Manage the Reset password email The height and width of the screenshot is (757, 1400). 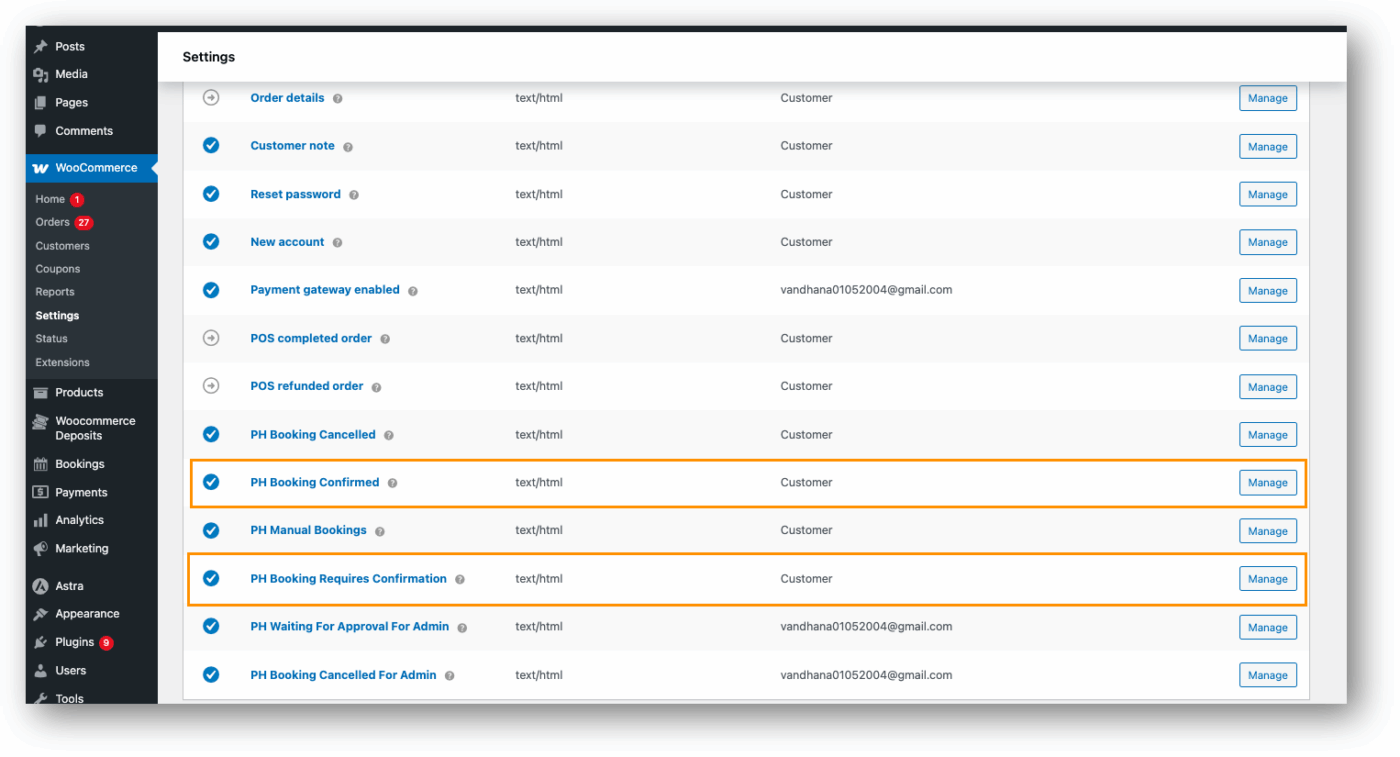[1268, 194]
